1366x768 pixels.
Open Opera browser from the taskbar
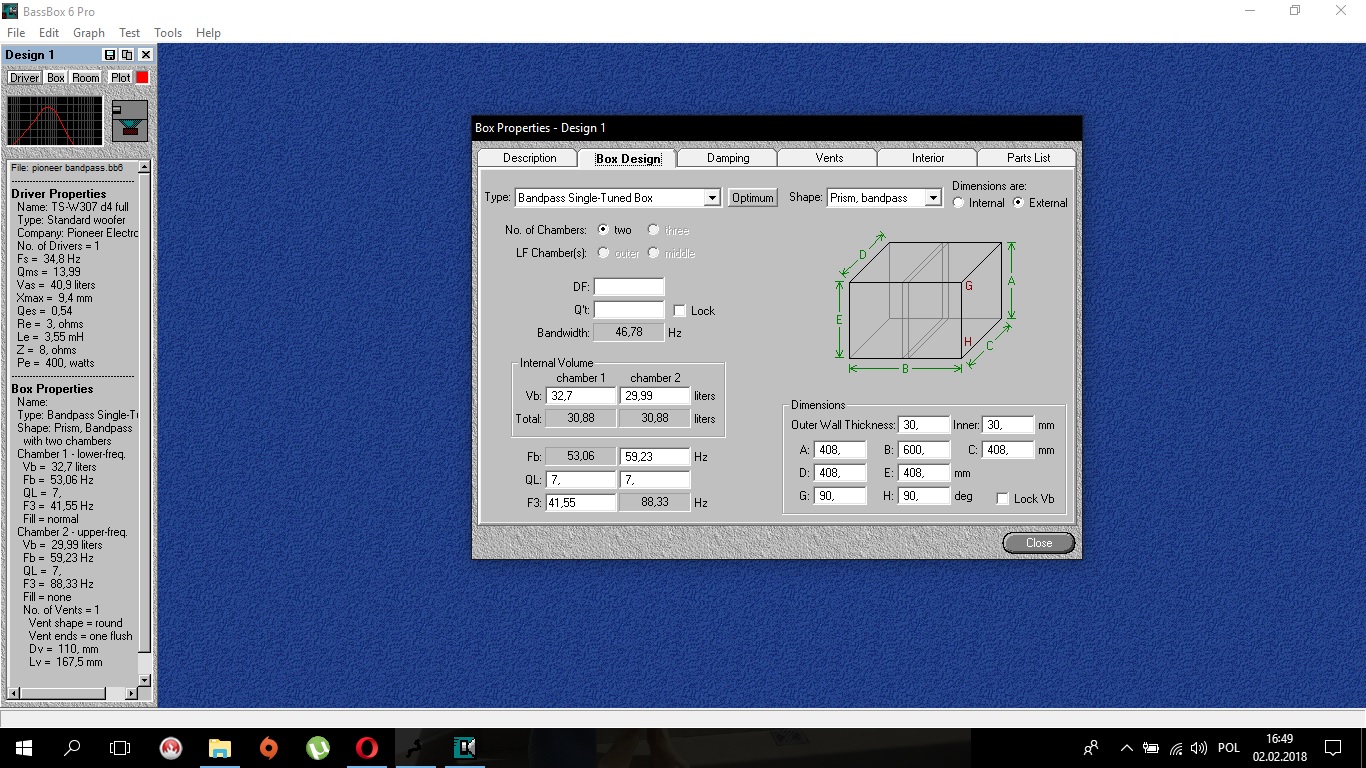pos(367,747)
